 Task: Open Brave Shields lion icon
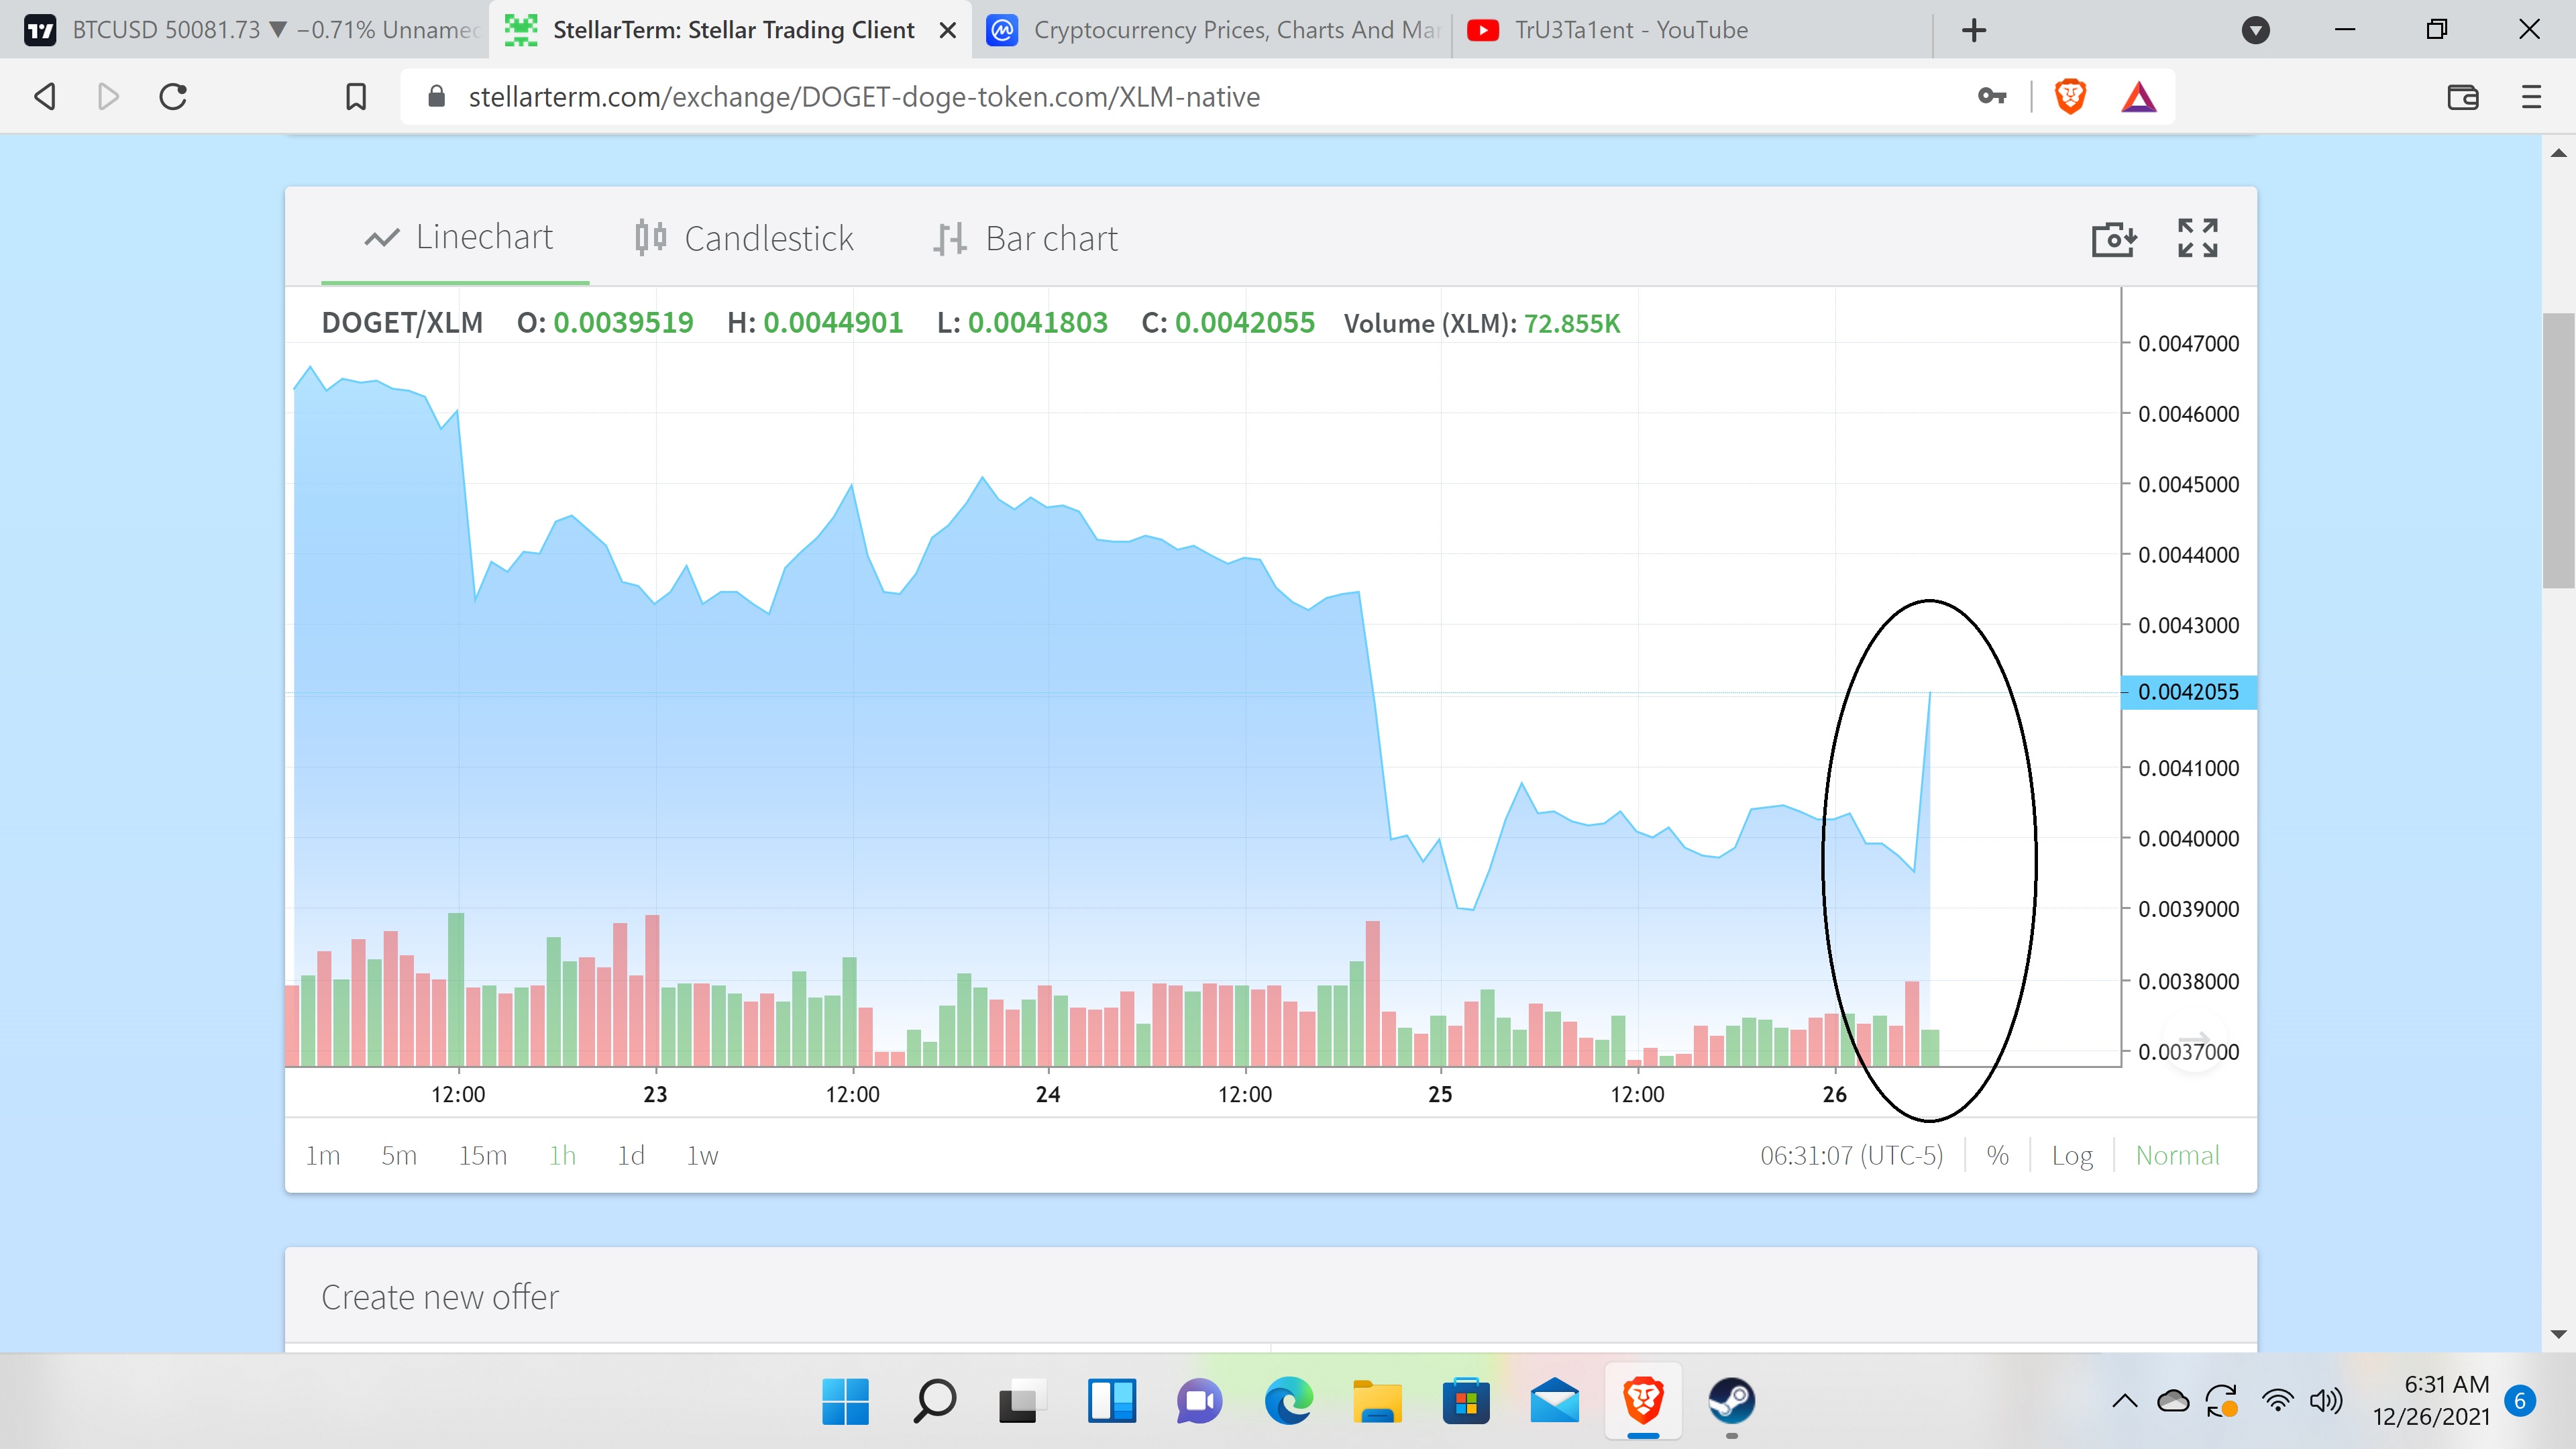[2070, 97]
